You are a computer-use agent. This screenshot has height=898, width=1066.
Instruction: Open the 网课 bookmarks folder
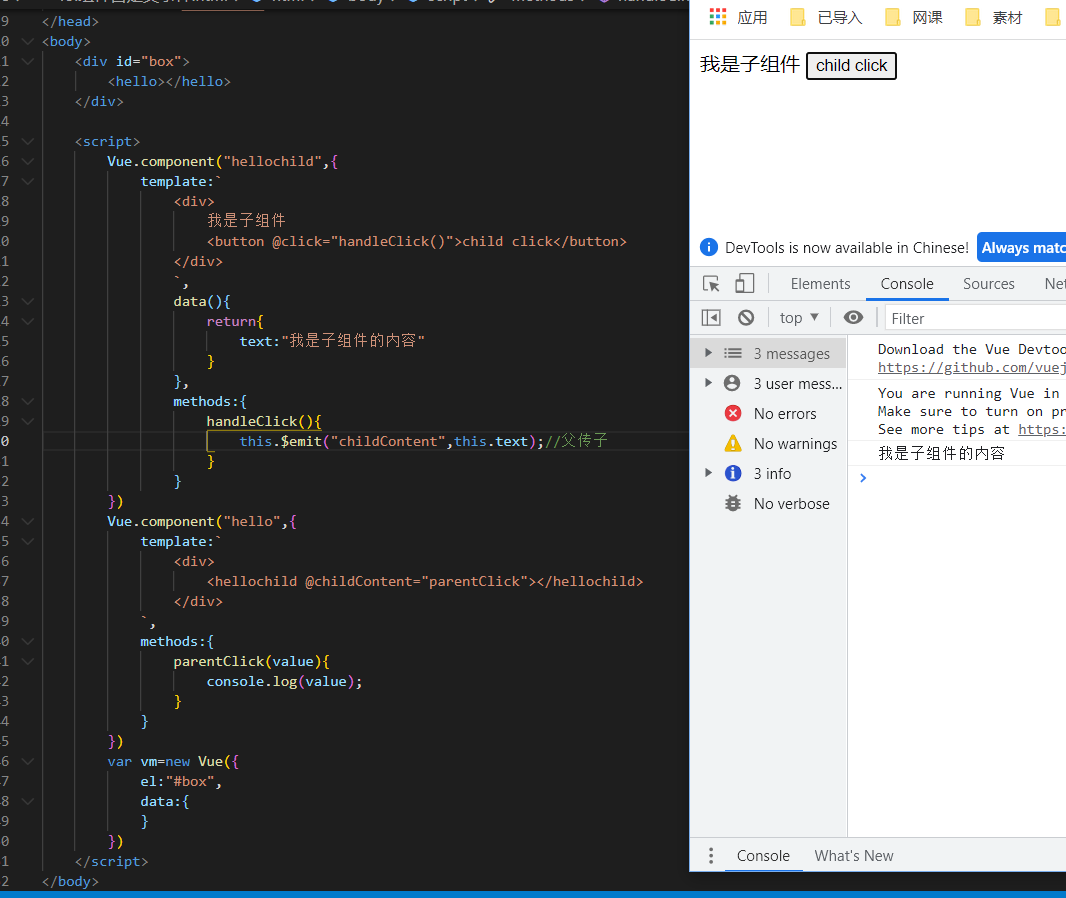914,18
